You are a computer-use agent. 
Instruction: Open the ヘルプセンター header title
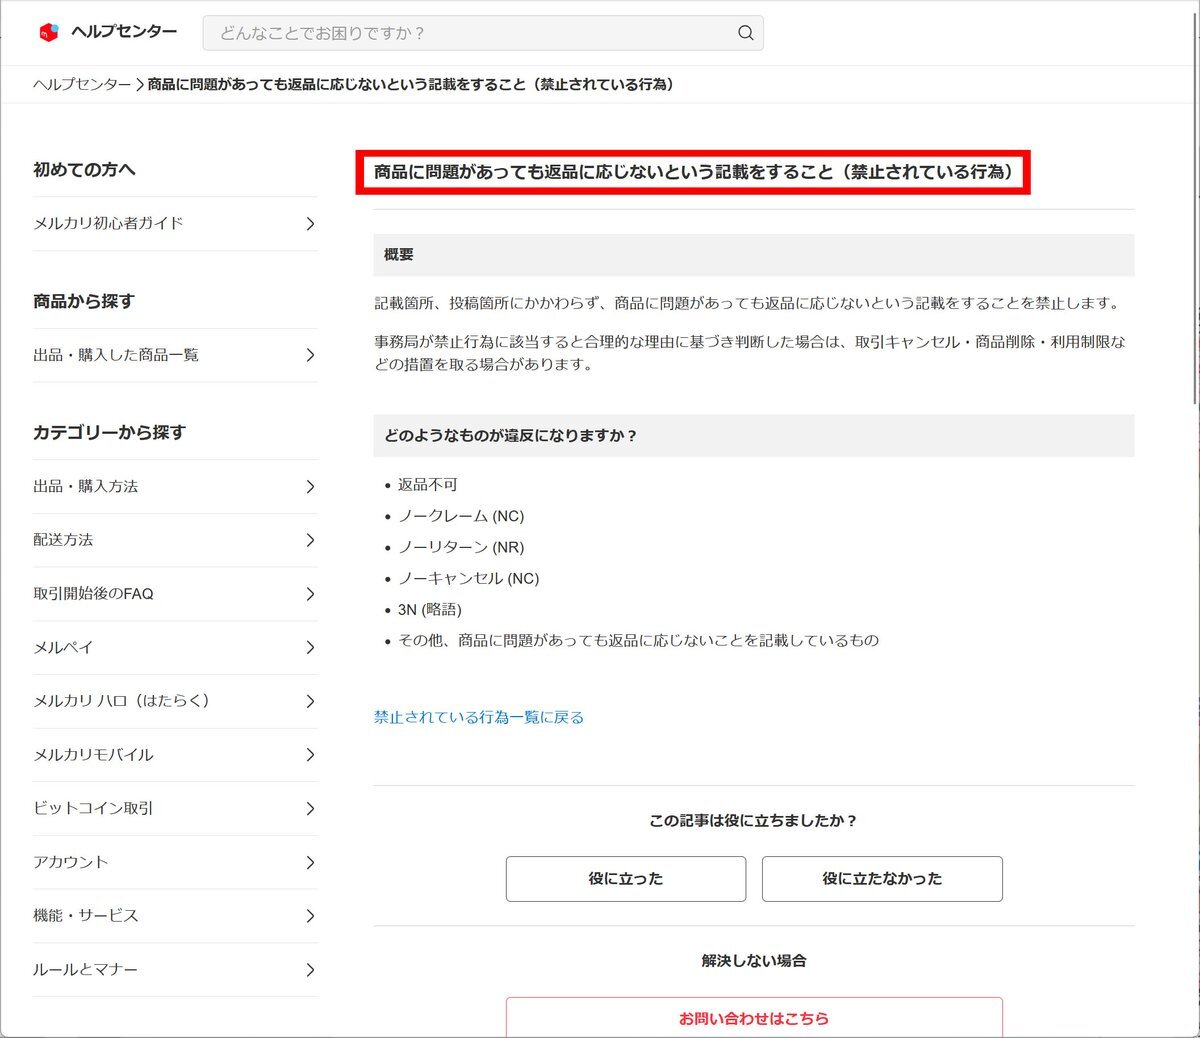coord(124,32)
